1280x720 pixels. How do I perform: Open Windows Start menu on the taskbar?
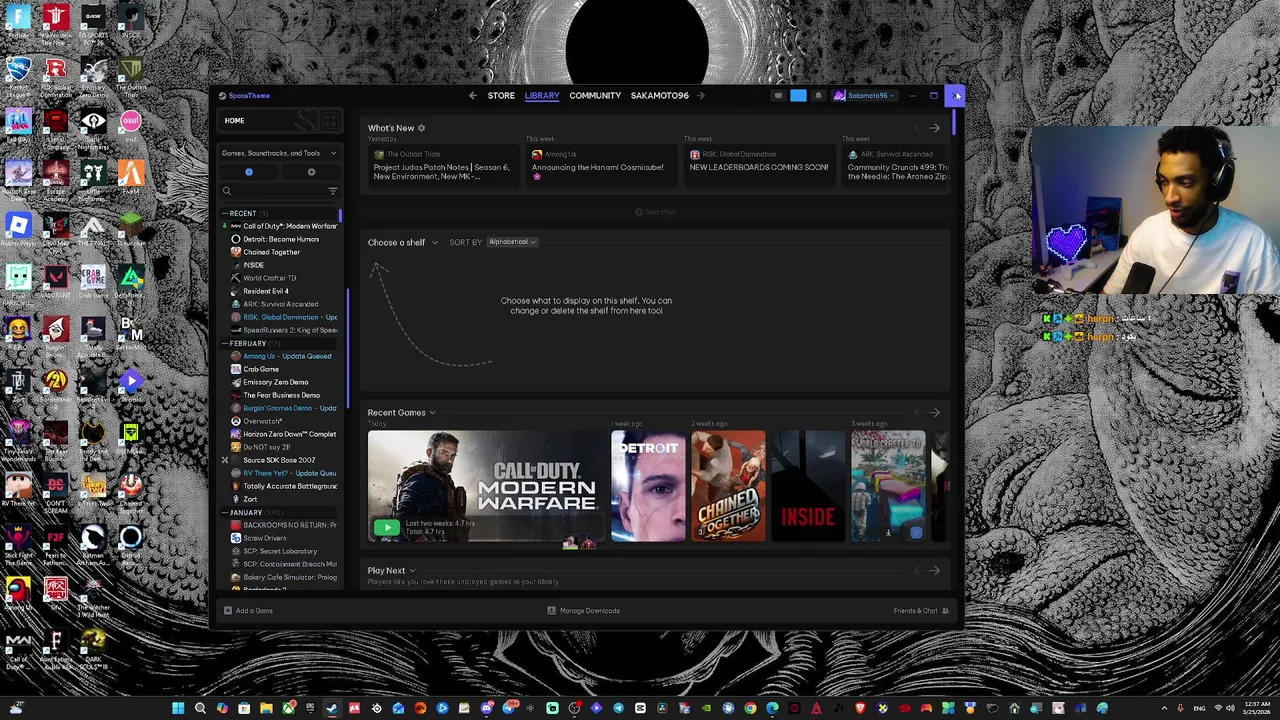178,709
